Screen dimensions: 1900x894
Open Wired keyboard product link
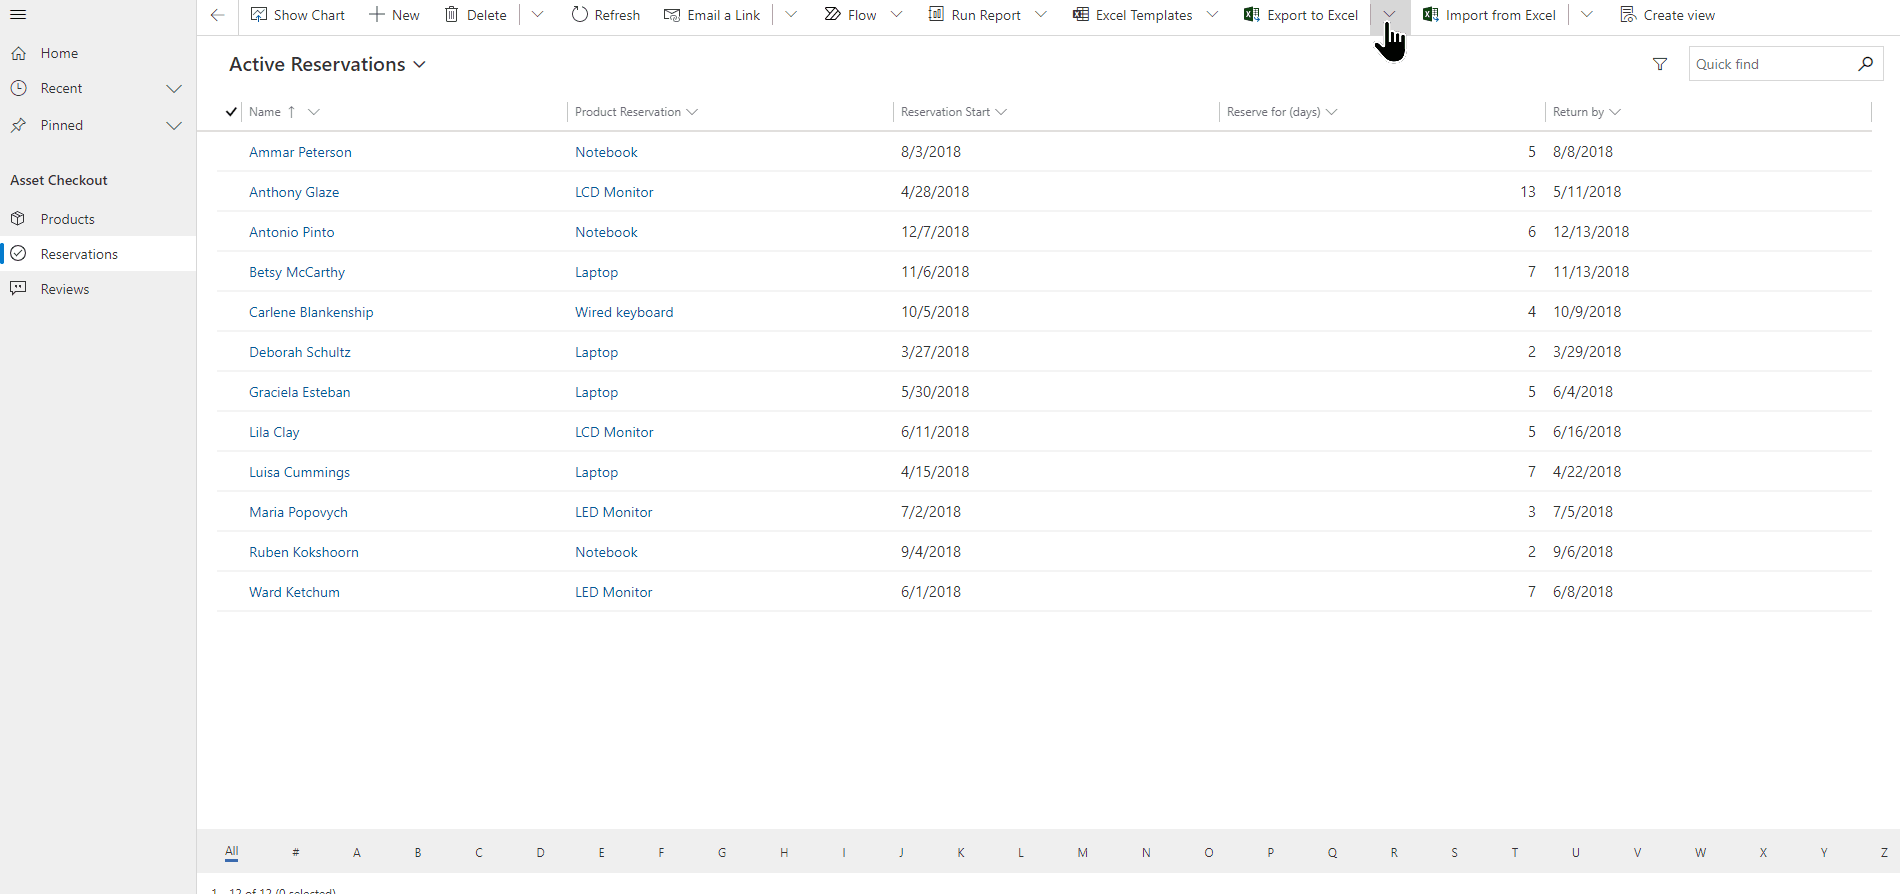pyautogui.click(x=624, y=312)
